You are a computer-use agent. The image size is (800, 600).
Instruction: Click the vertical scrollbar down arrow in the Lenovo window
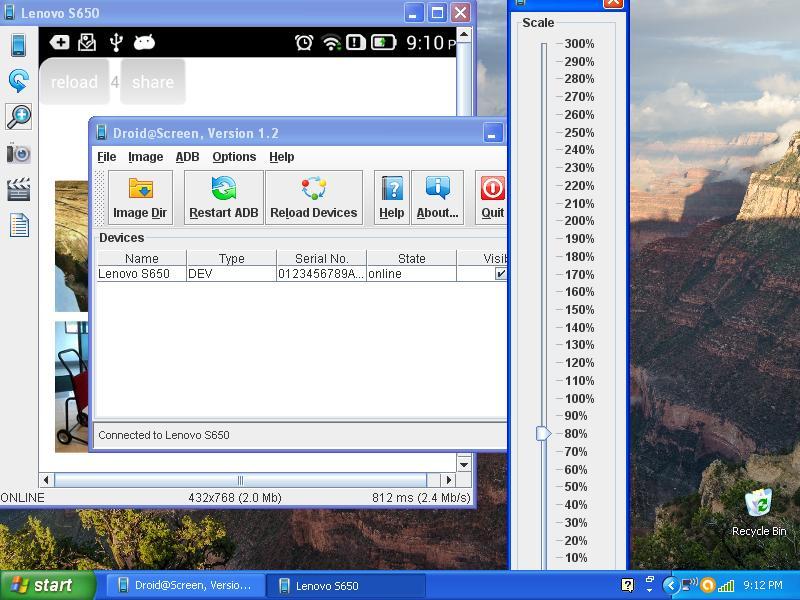(464, 464)
